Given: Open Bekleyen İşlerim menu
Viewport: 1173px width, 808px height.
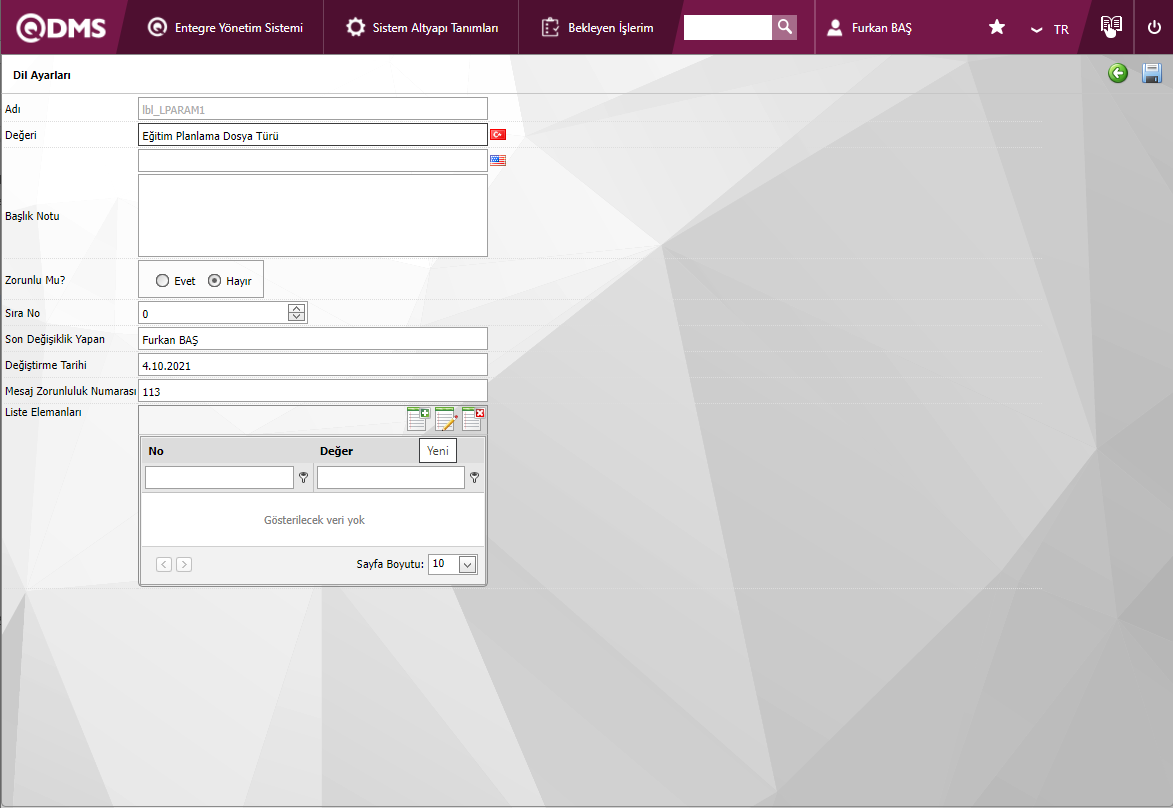Looking at the screenshot, I should click(598, 28).
